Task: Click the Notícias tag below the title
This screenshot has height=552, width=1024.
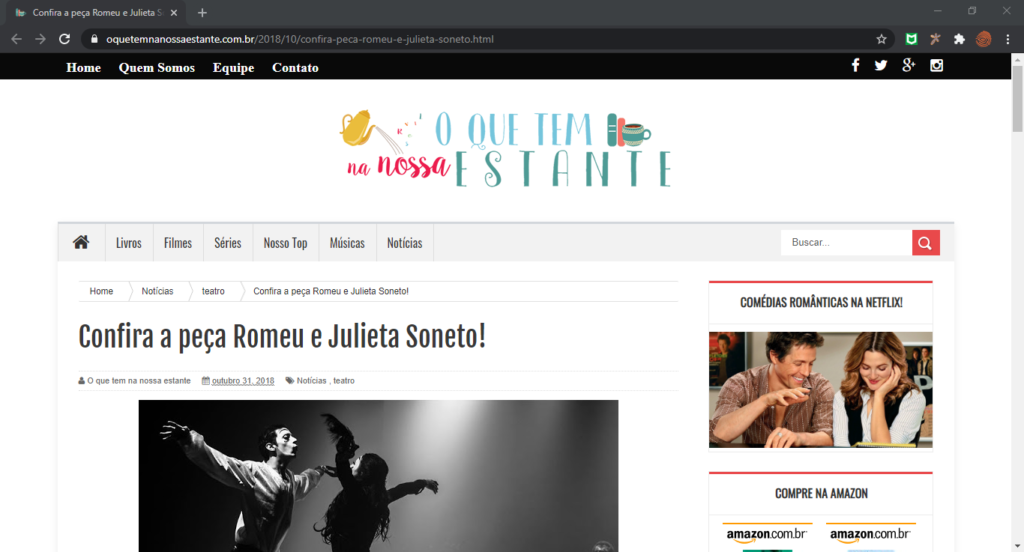Action: pos(312,381)
